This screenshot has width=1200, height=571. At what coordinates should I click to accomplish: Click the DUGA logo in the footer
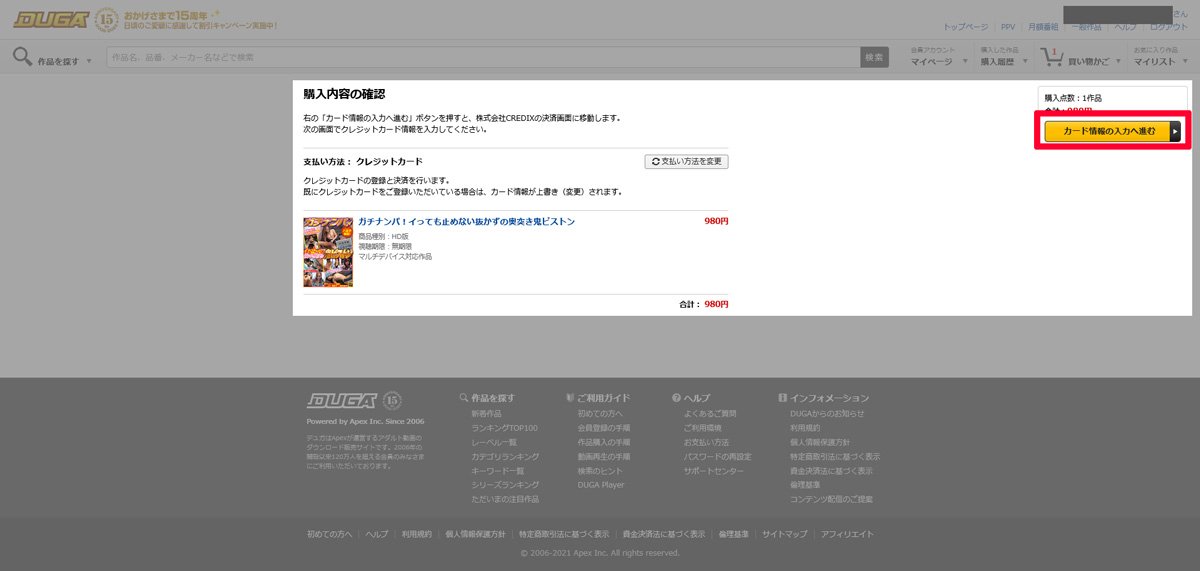(341, 401)
